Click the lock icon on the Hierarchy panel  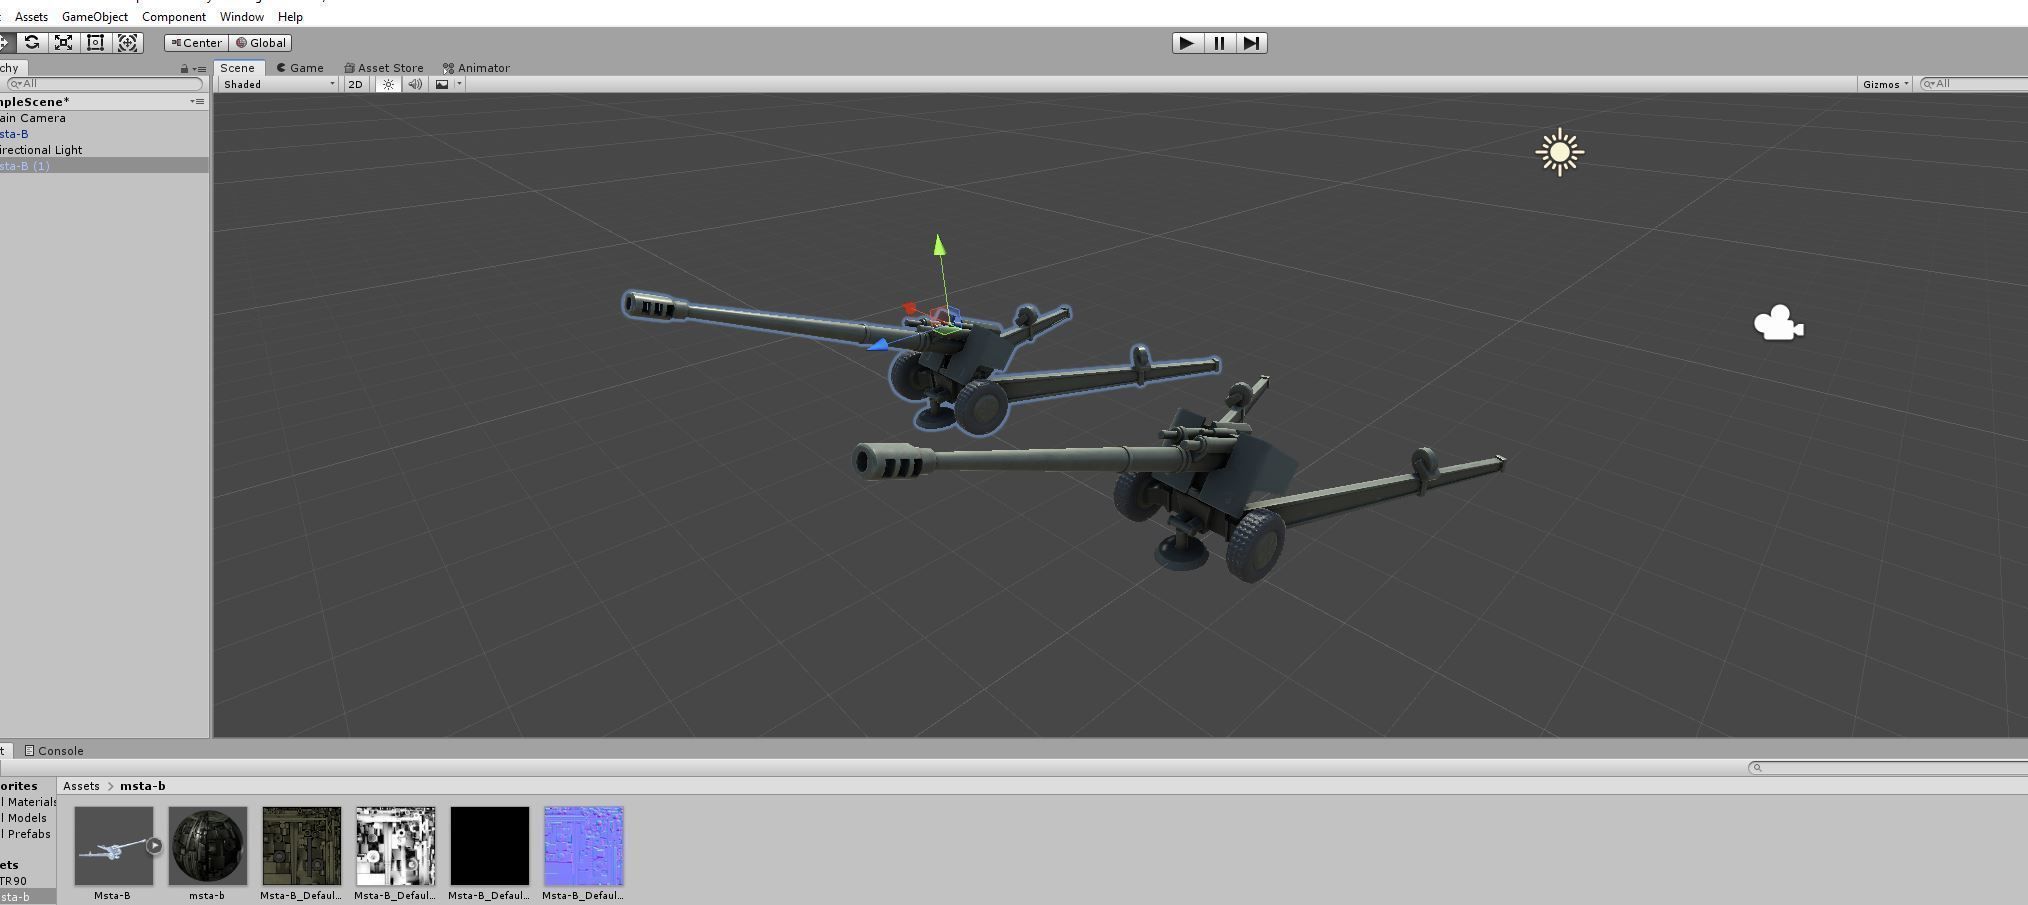183,68
